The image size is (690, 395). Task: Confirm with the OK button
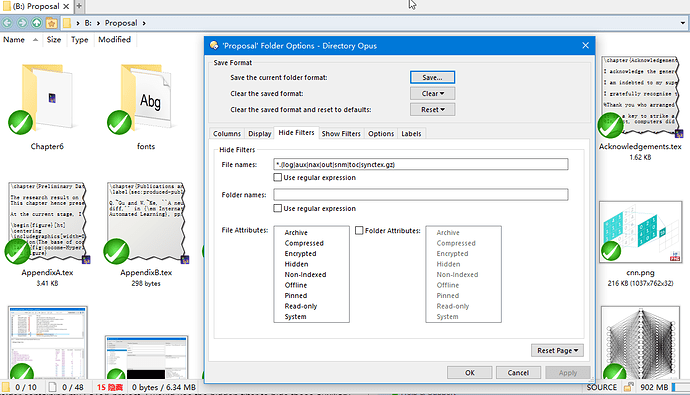[470, 373]
